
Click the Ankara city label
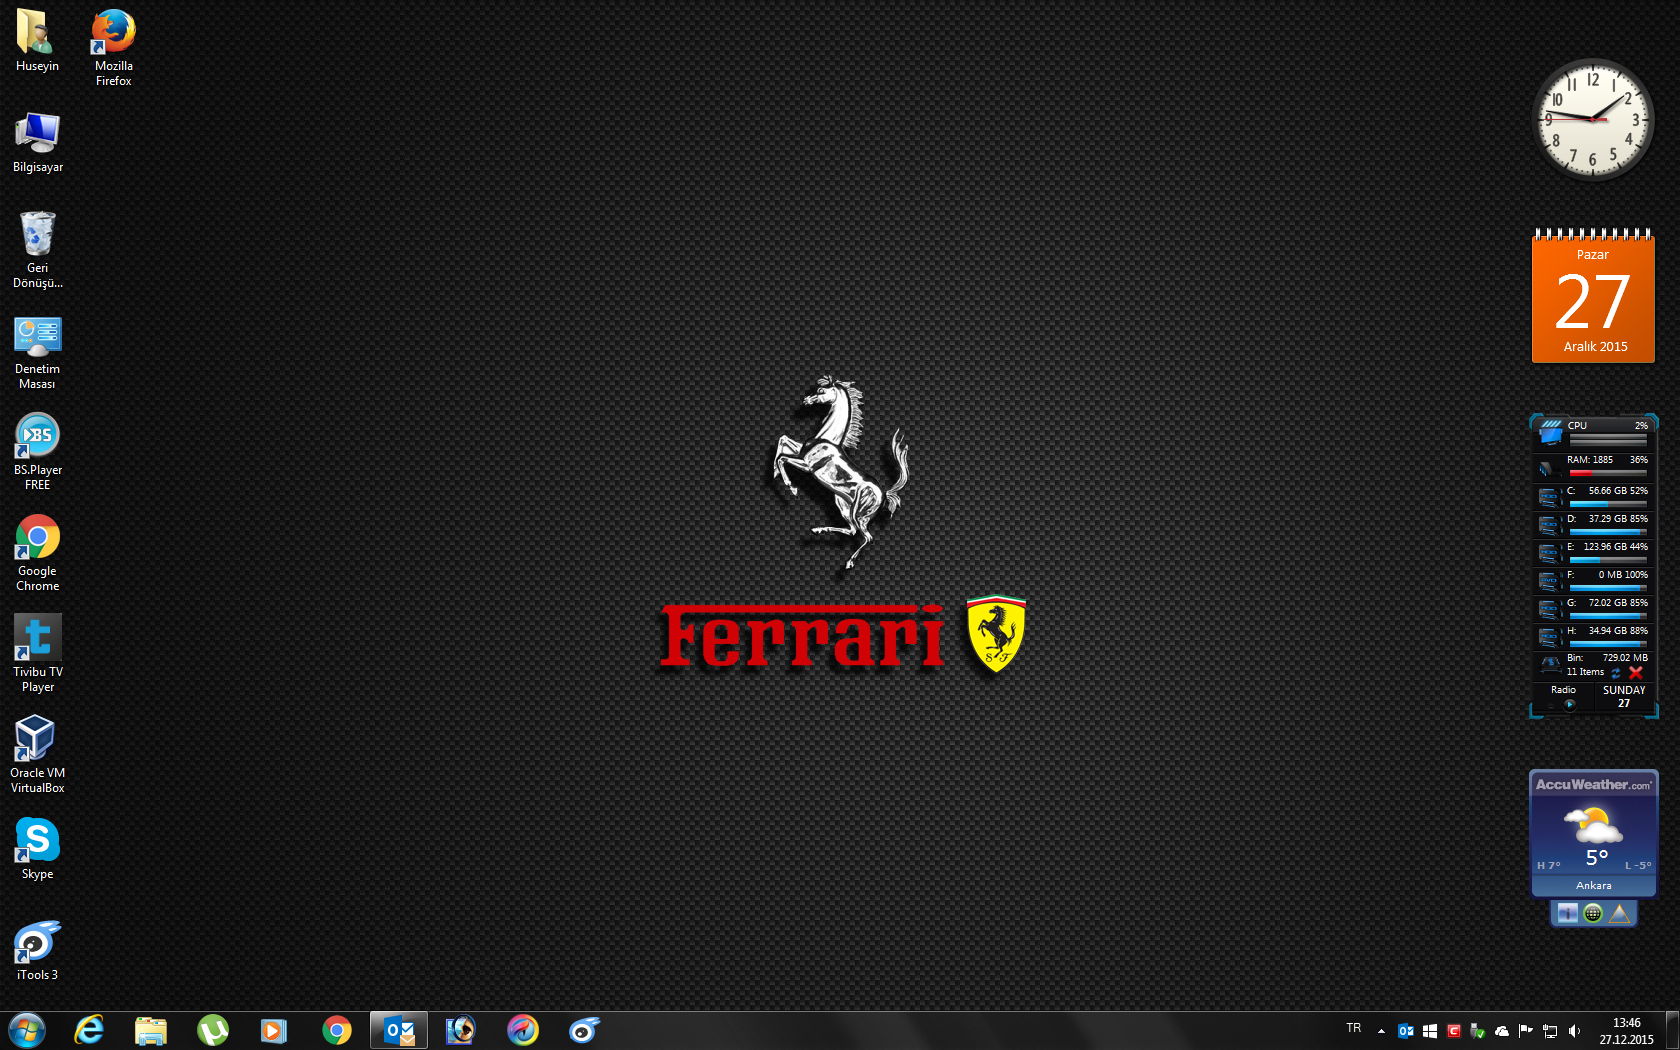coord(1593,886)
